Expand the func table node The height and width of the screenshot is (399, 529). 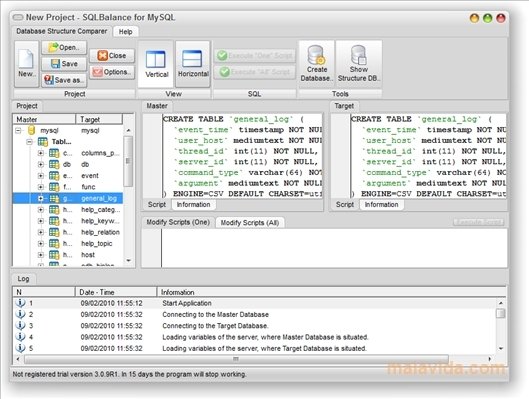[40, 187]
